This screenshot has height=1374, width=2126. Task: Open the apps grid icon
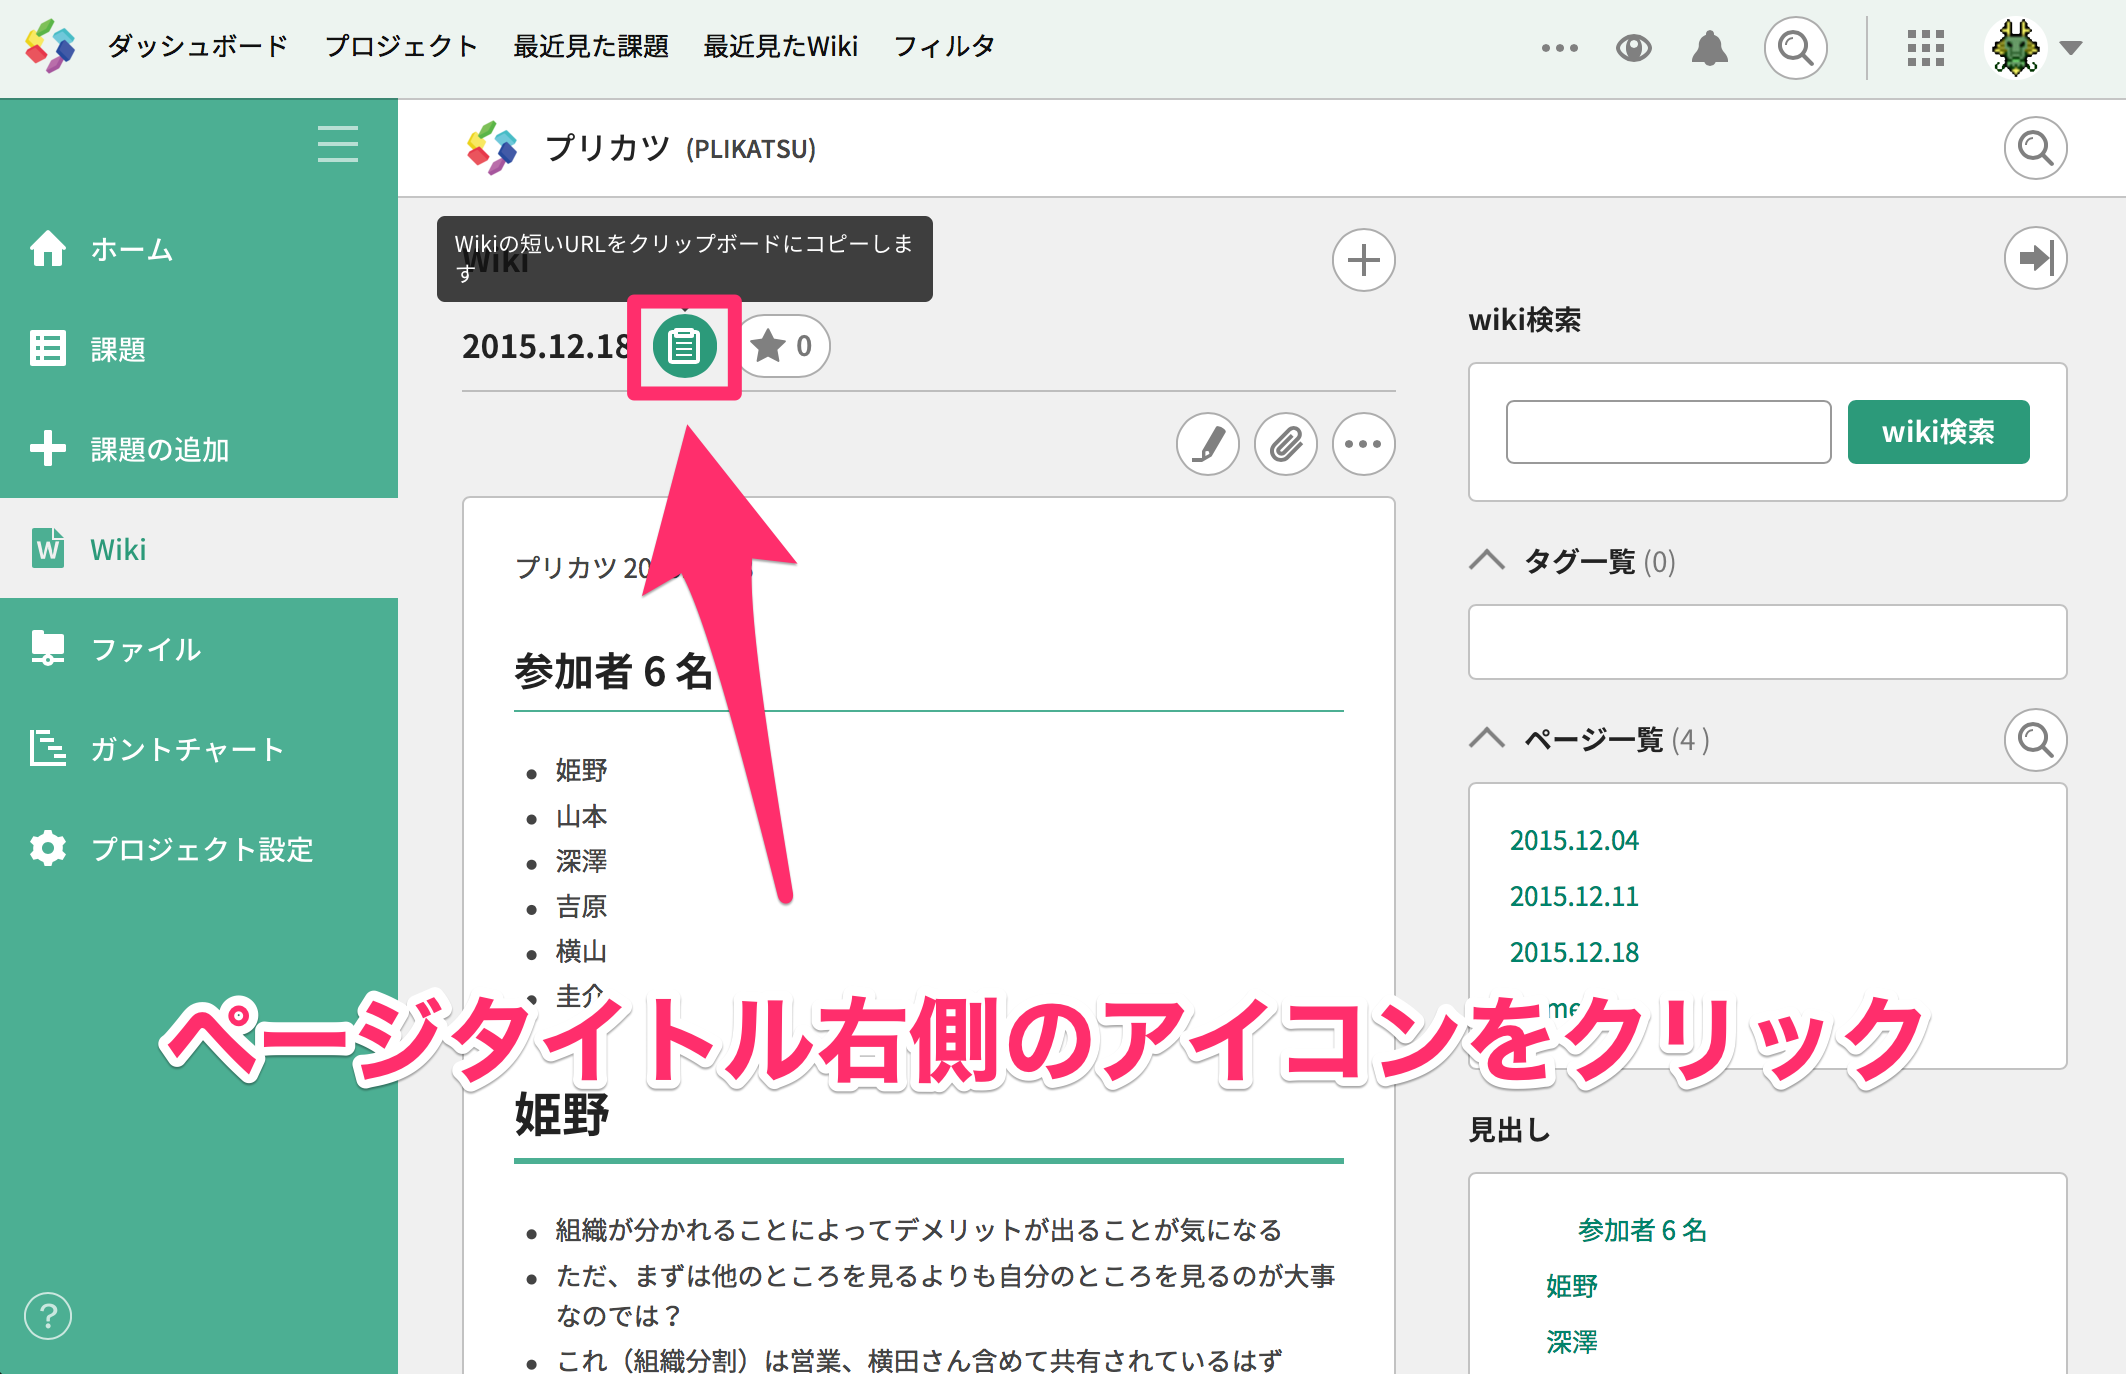(x=1925, y=47)
